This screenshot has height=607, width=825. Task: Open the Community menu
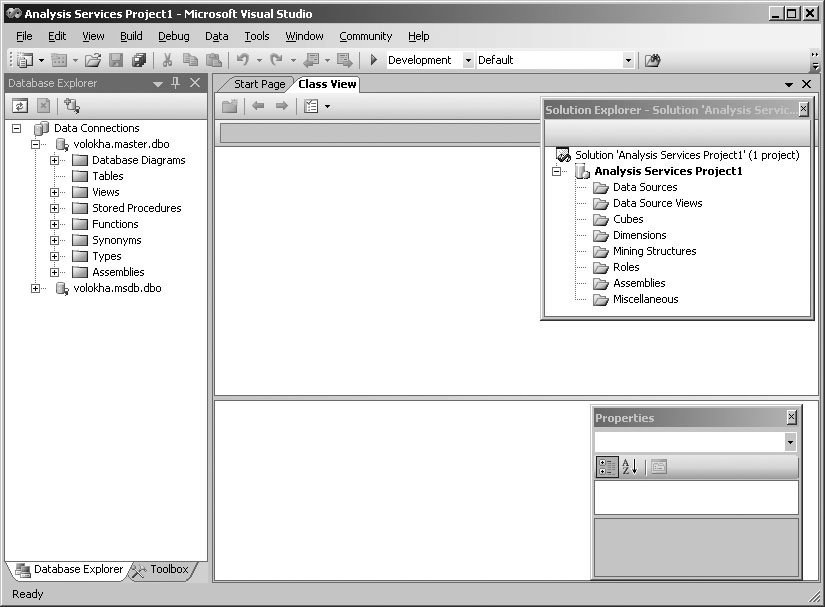365,36
